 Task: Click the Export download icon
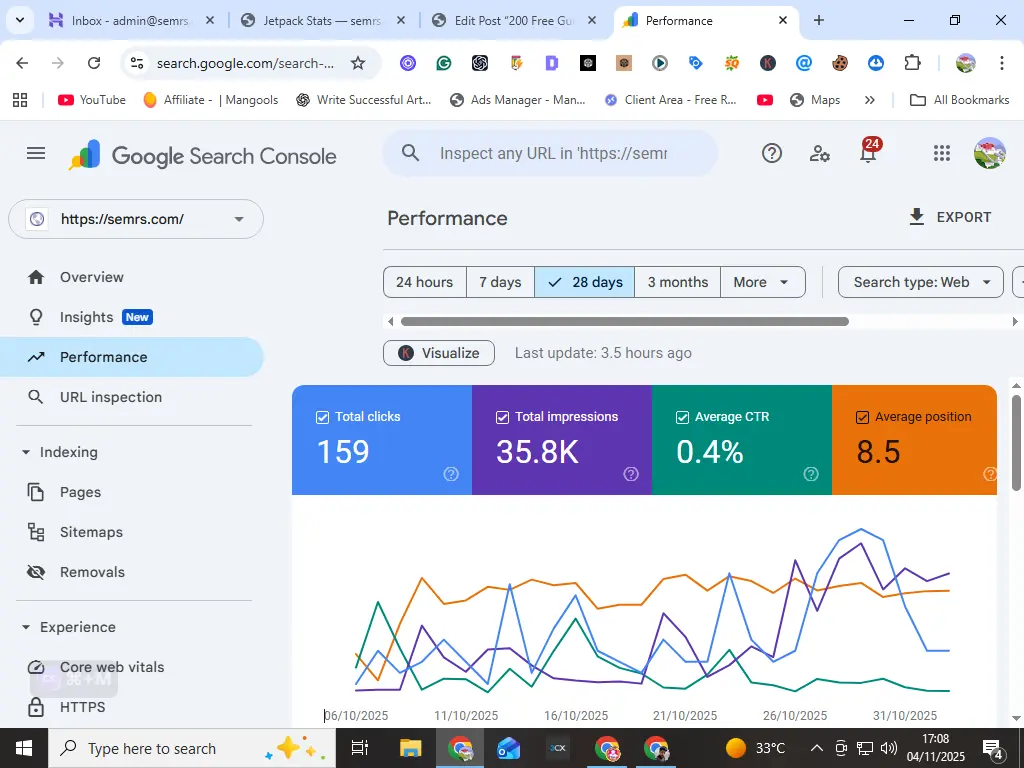917,217
